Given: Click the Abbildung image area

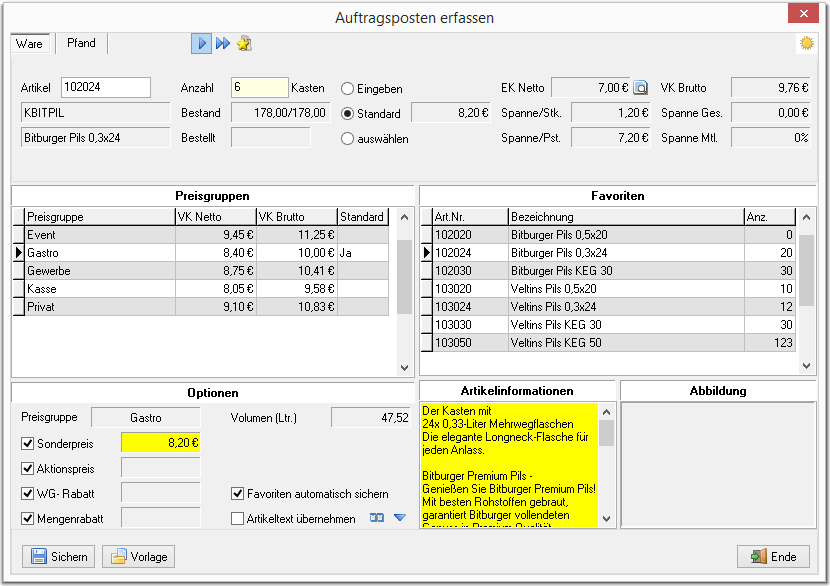Looking at the screenshot, I should (718, 465).
